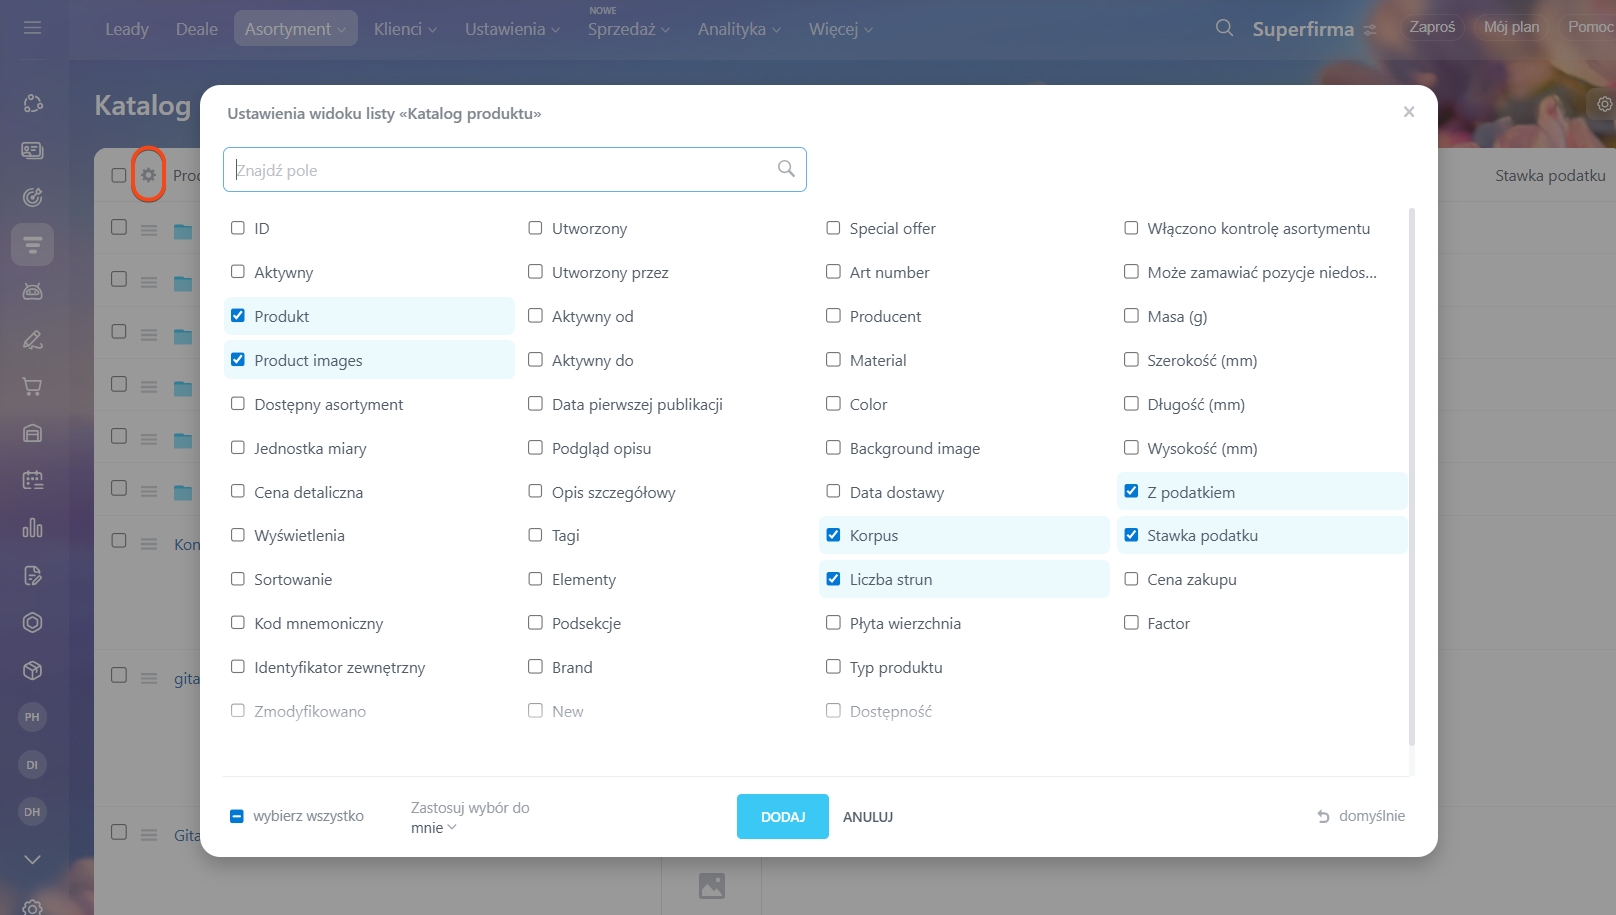Check the Typ produktu field checkbox

[833, 666]
